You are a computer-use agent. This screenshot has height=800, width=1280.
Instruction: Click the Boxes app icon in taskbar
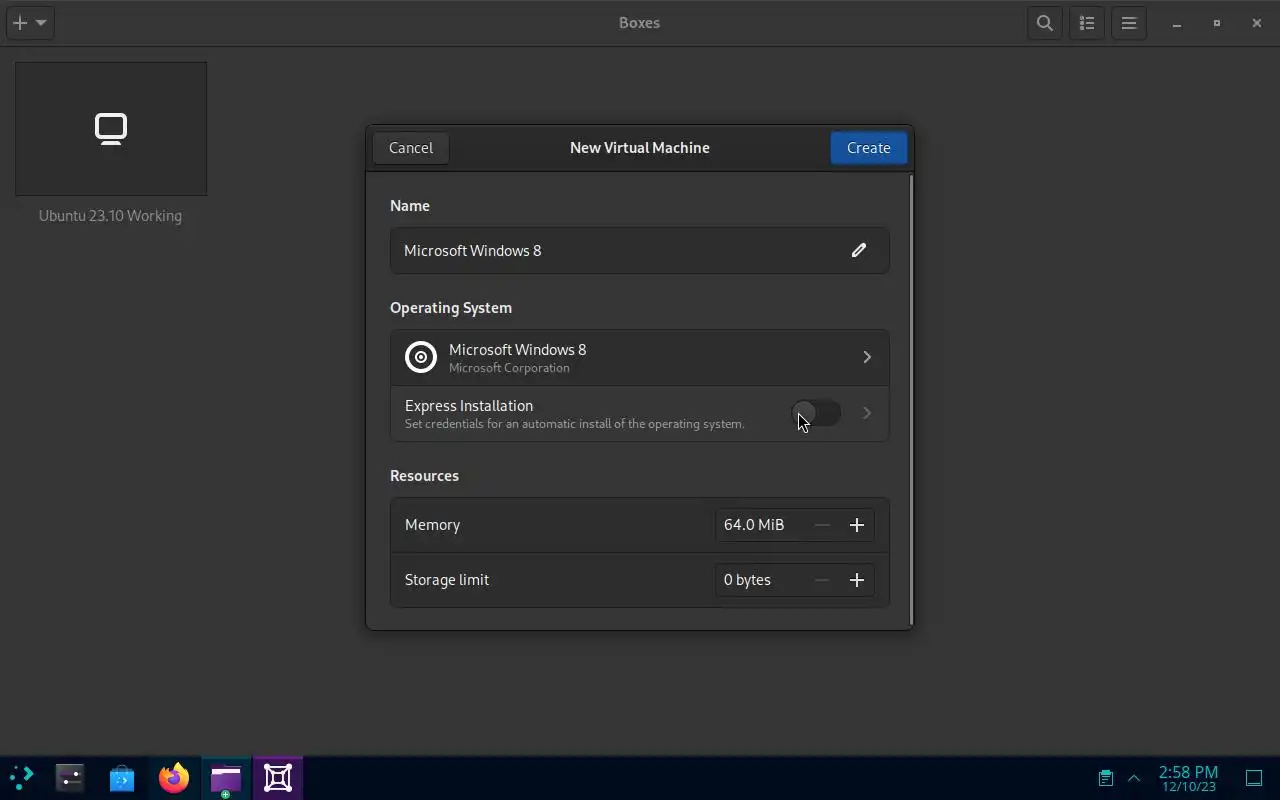point(278,777)
